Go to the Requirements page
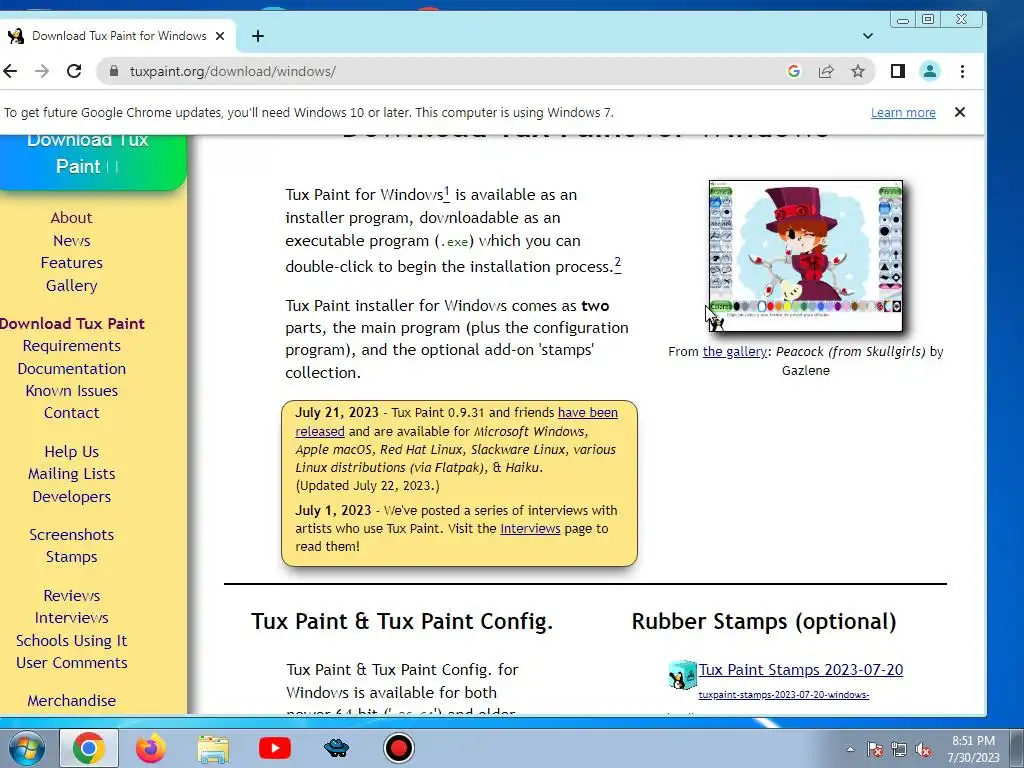 click(72, 345)
